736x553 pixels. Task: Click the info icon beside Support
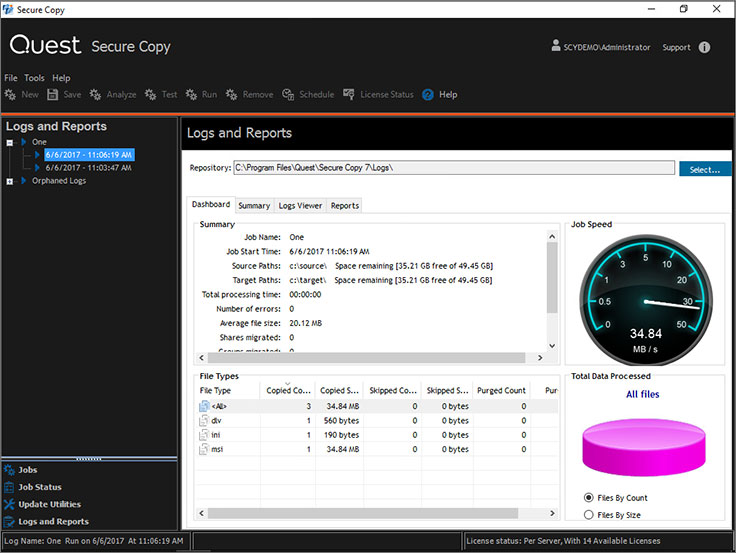(x=704, y=47)
